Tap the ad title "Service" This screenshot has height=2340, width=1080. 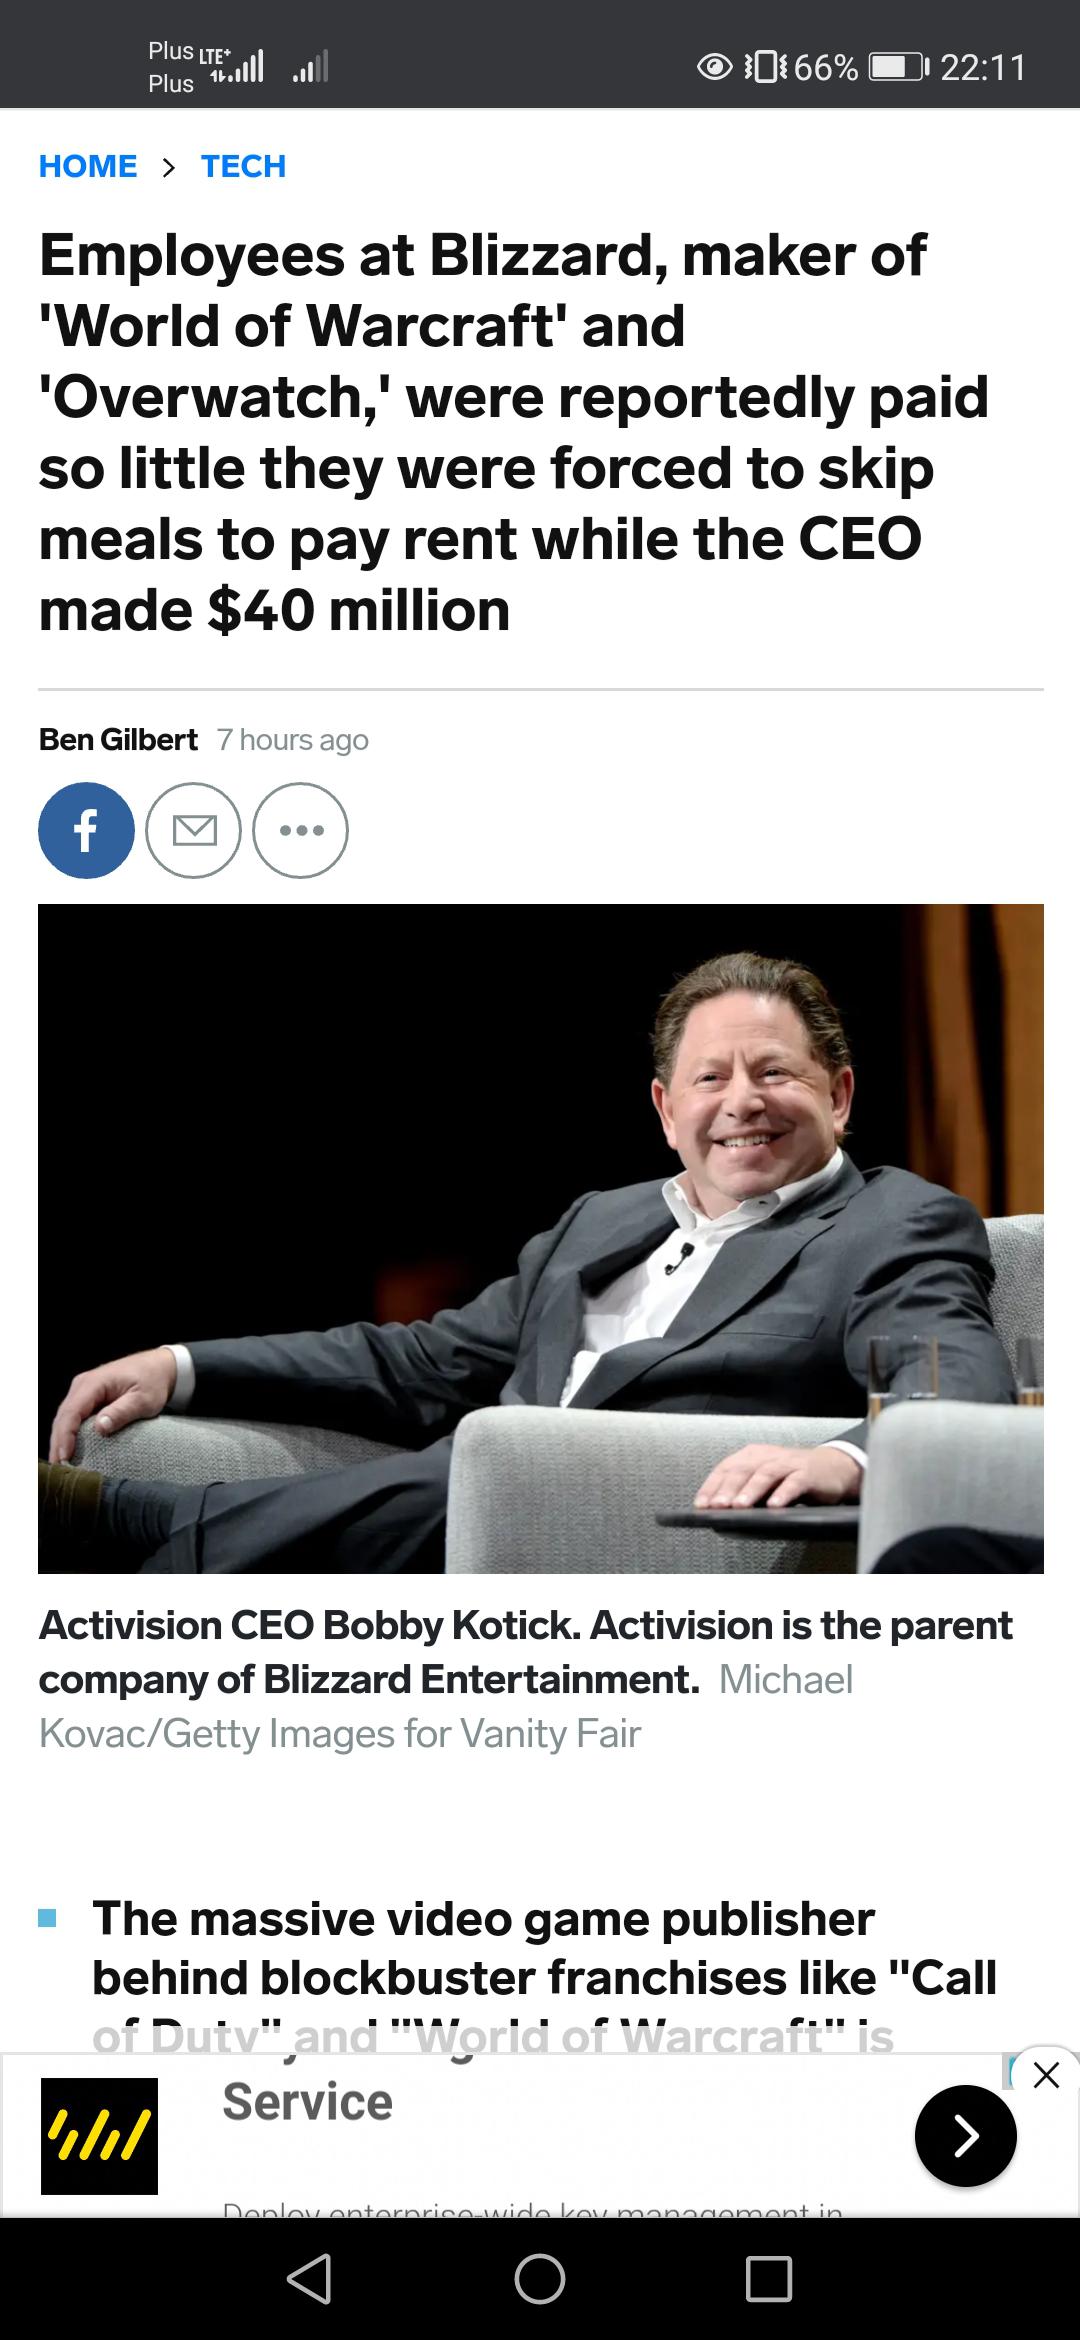click(x=307, y=2102)
